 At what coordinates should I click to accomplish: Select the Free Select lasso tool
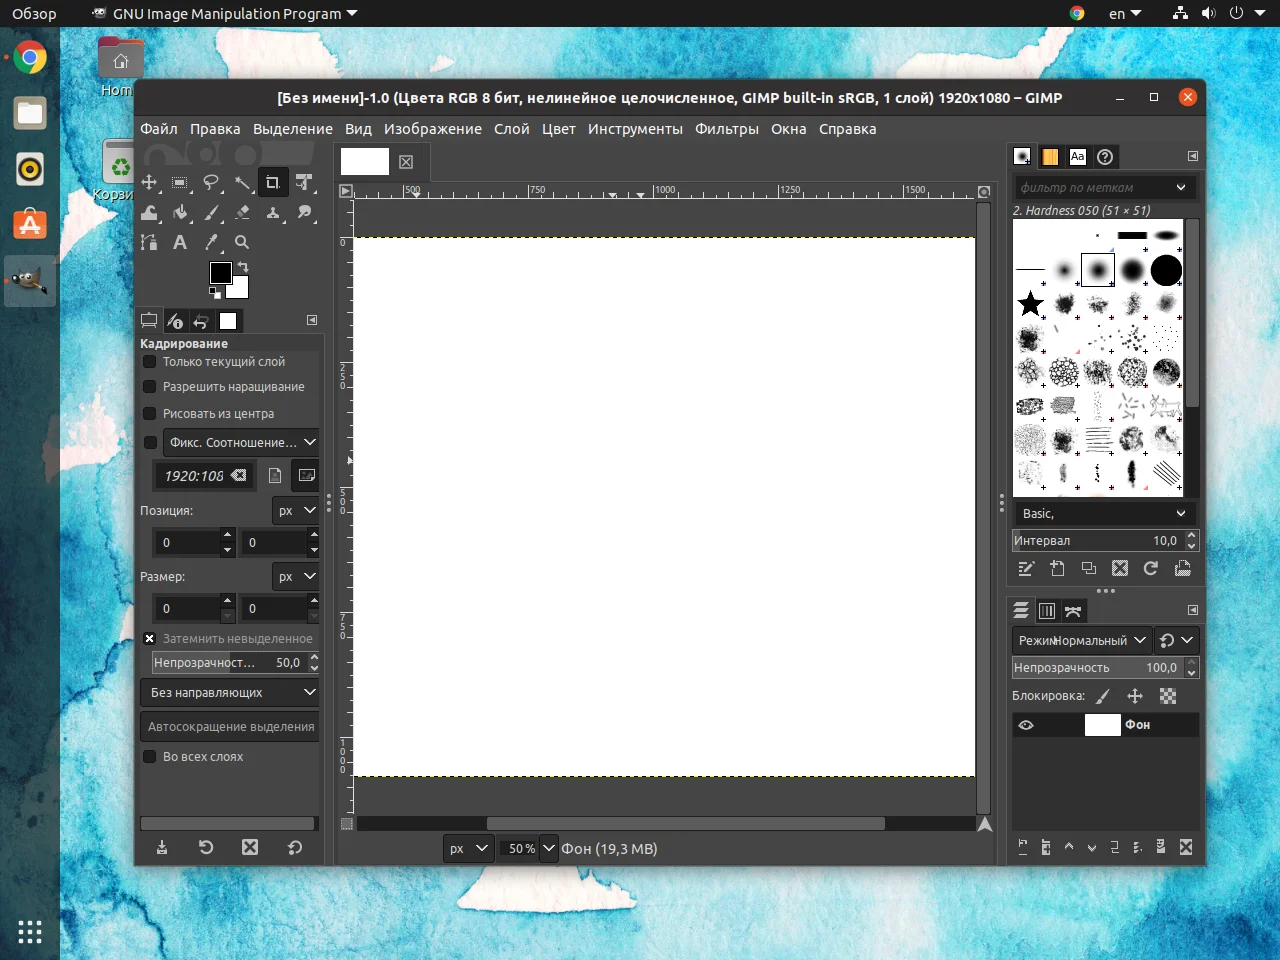(211, 182)
